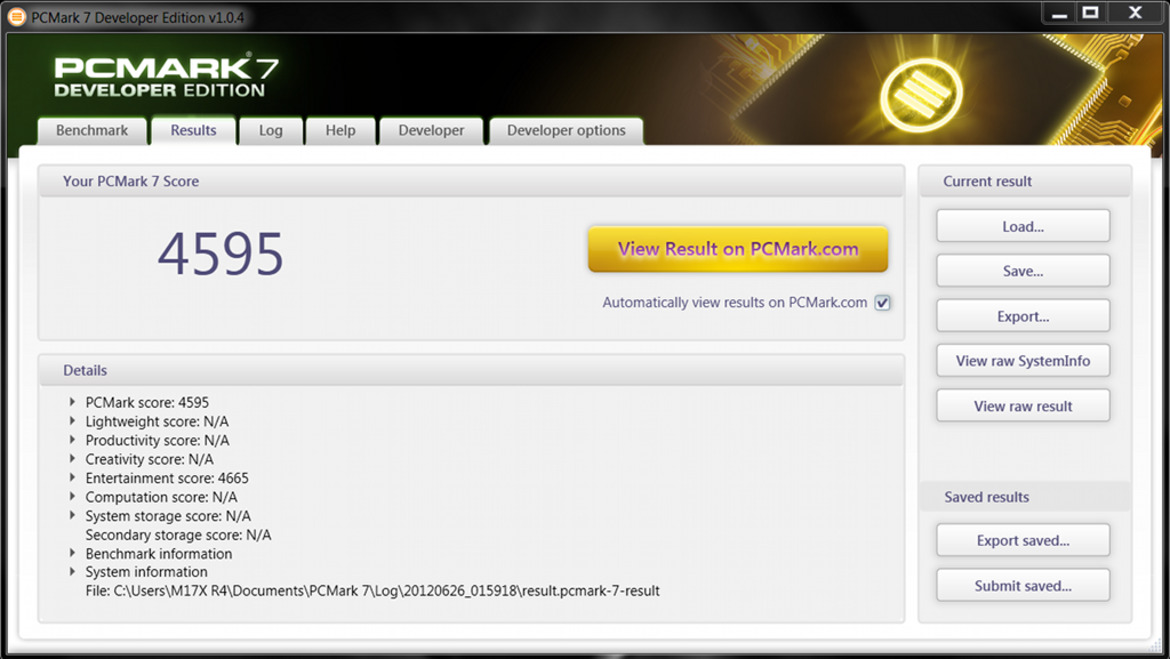Viewport: 1170px width, 659px height.
Task: Click the Export saved... button
Action: (x=1023, y=540)
